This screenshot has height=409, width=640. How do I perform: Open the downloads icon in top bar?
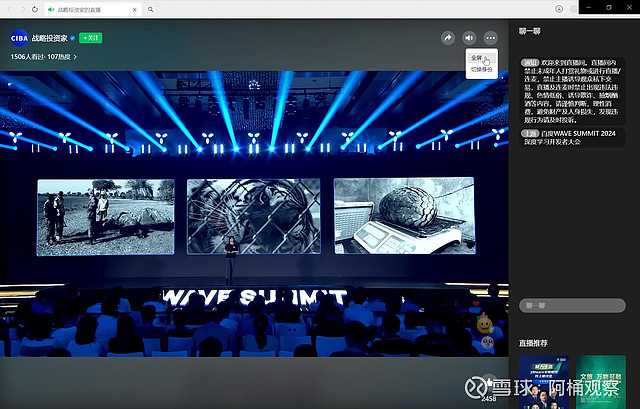[559, 9]
